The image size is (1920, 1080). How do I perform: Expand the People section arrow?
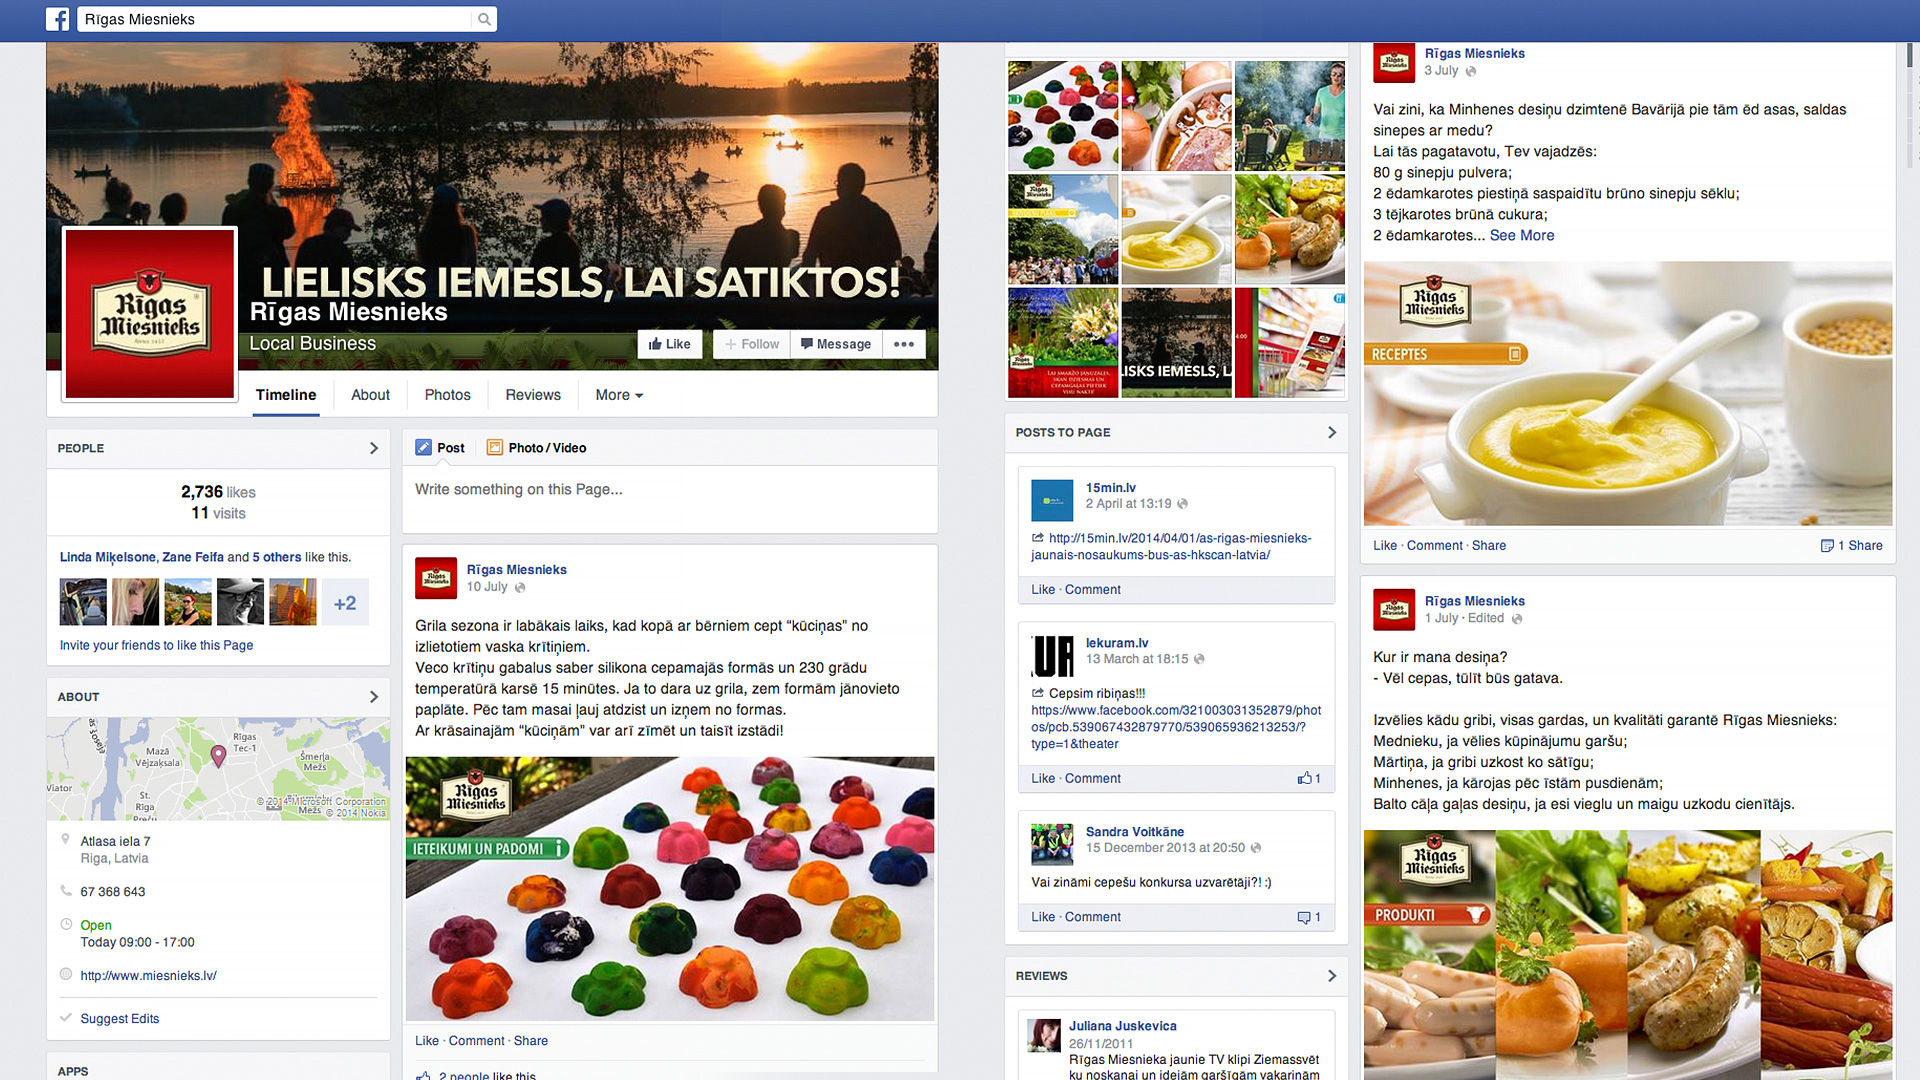(374, 448)
